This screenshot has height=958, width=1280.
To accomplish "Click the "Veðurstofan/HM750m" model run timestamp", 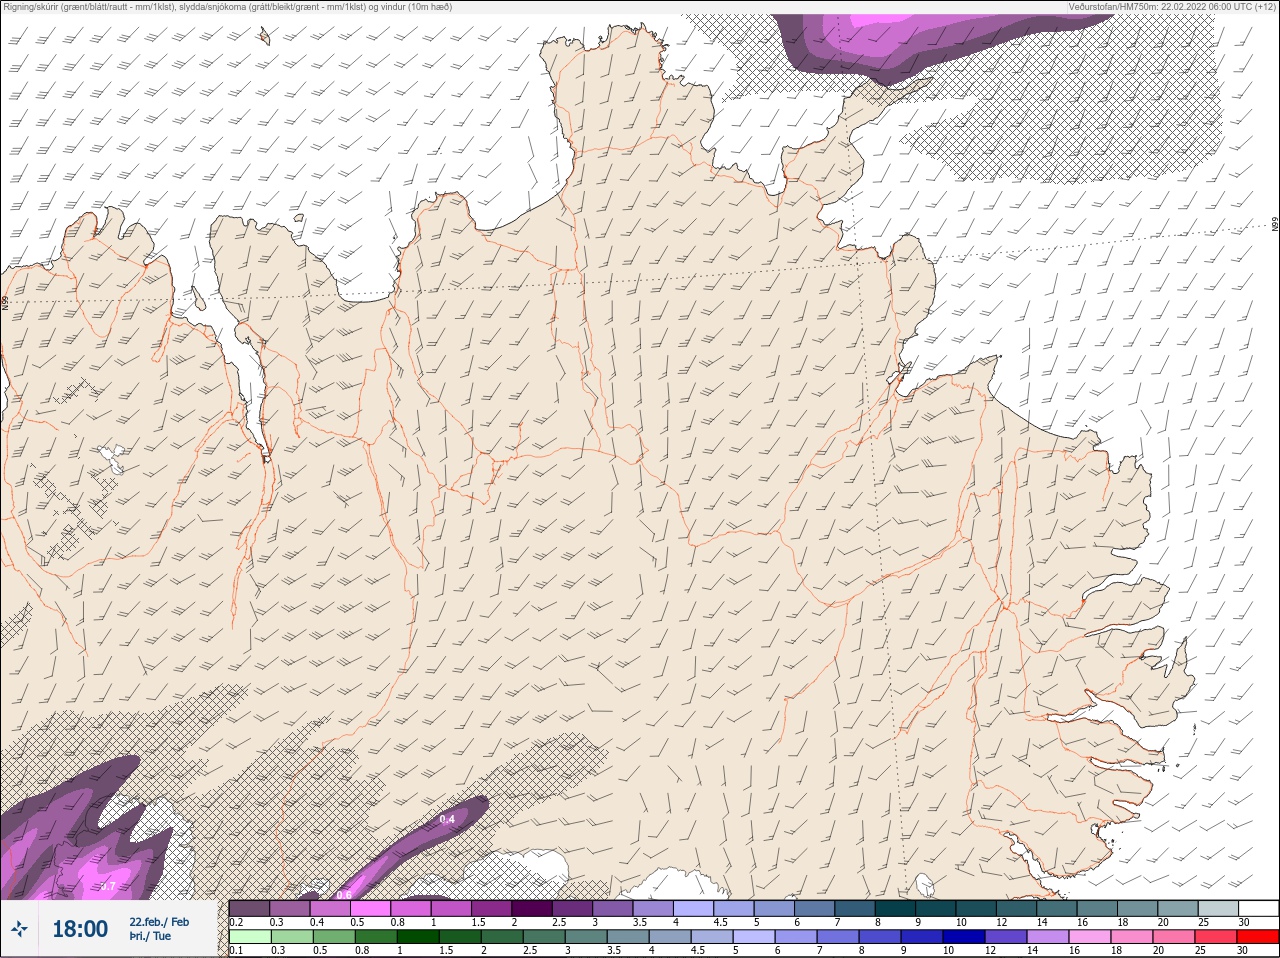I will (1173, 7).
